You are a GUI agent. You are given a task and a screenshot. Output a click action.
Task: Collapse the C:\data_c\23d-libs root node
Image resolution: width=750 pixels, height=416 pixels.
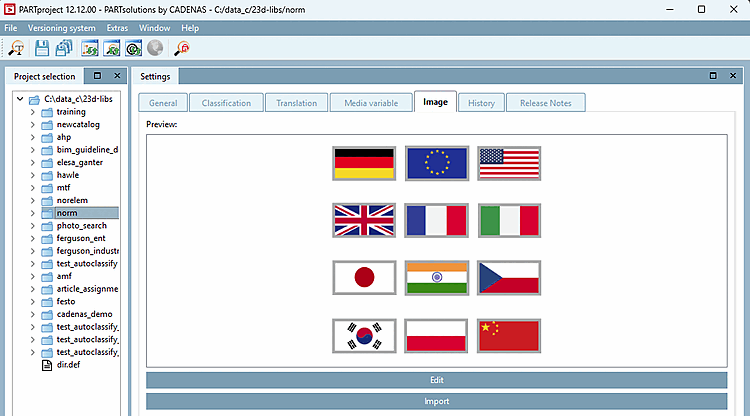(x=20, y=99)
